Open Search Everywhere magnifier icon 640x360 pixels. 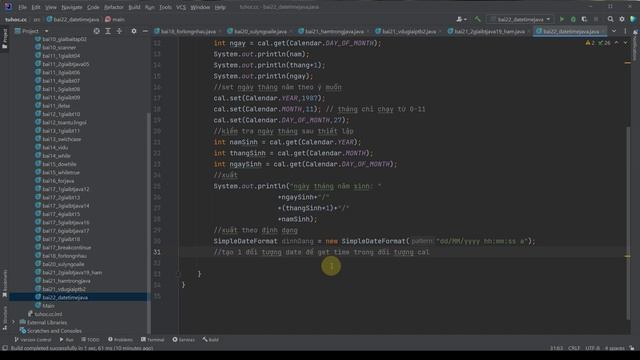611,19
